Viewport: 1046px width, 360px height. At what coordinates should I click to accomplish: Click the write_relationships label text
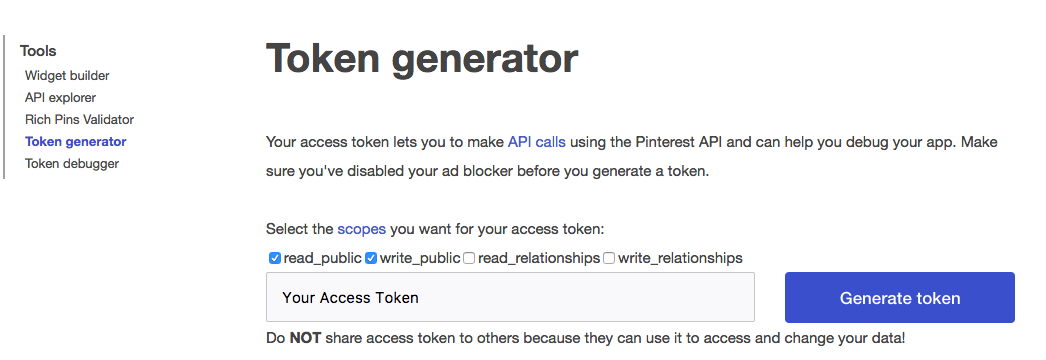pyautogui.click(x=680, y=258)
